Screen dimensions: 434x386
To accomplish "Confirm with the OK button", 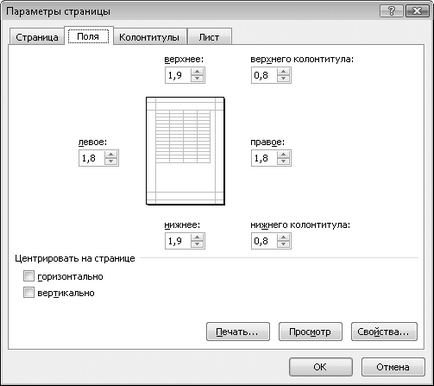I will click(x=321, y=367).
